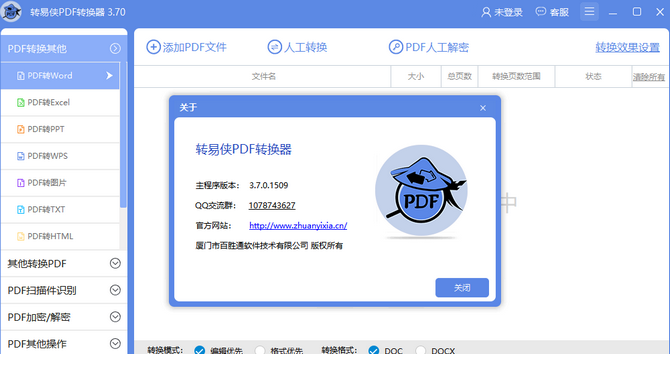Open PDF转Word menu item
The image size is (670, 368).
click(60, 76)
